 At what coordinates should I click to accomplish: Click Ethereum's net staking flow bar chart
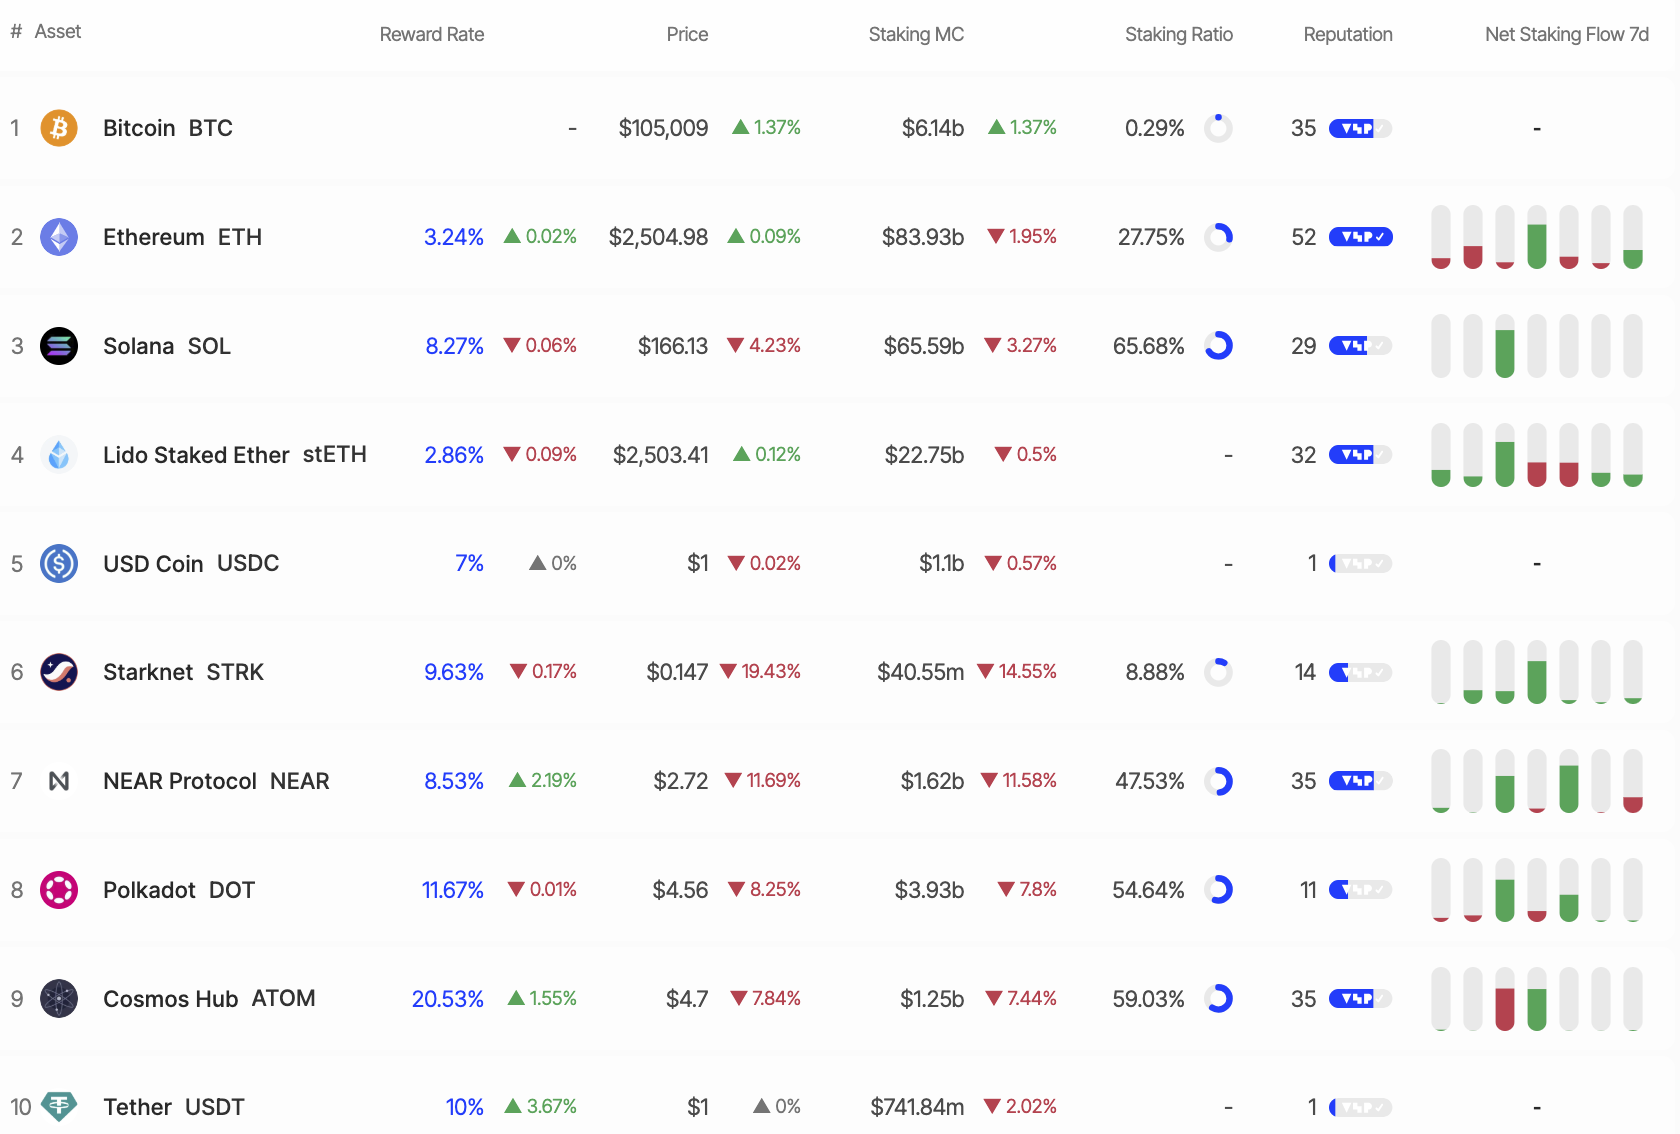pyautogui.click(x=1536, y=237)
